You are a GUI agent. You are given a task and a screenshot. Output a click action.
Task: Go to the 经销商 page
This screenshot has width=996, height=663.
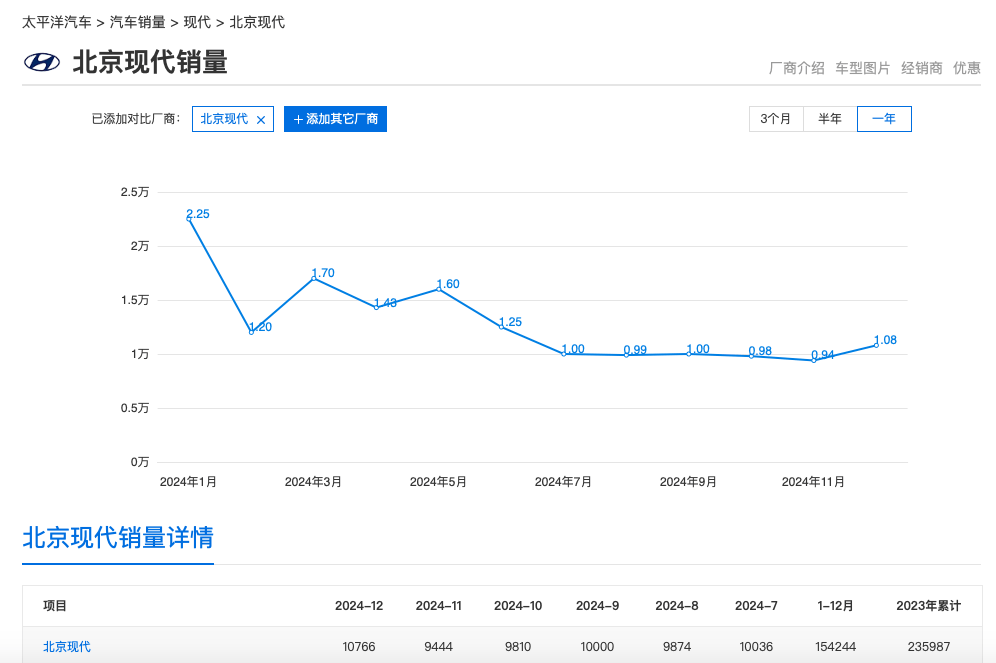[921, 68]
